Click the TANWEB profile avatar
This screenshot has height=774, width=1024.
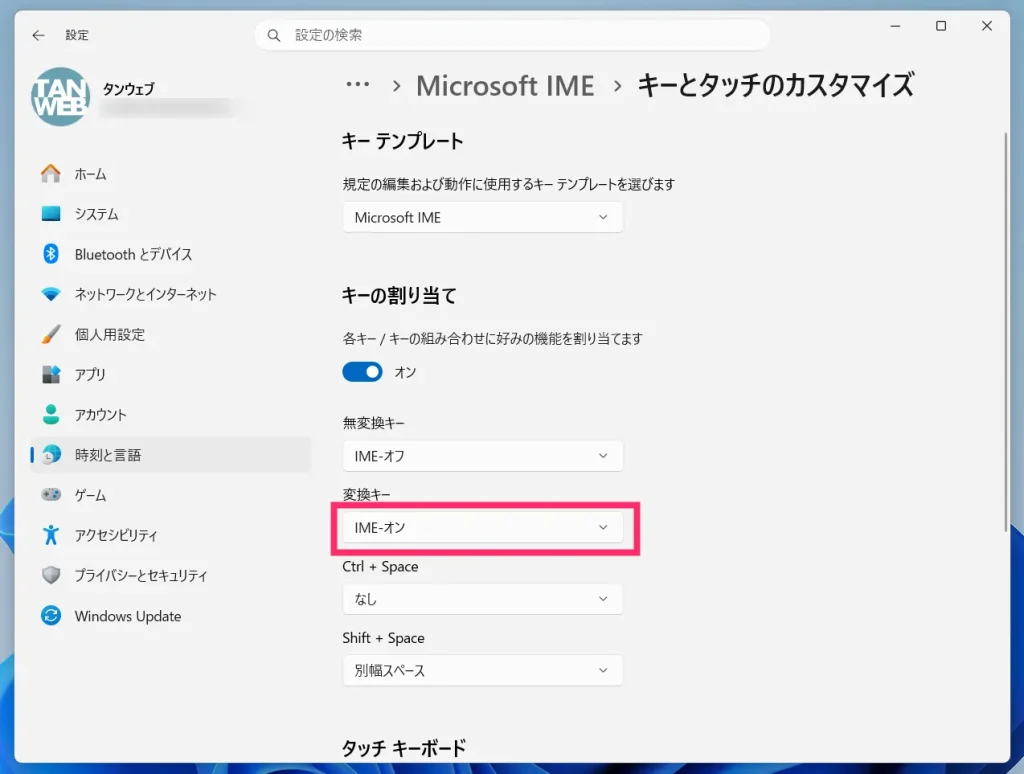60,97
